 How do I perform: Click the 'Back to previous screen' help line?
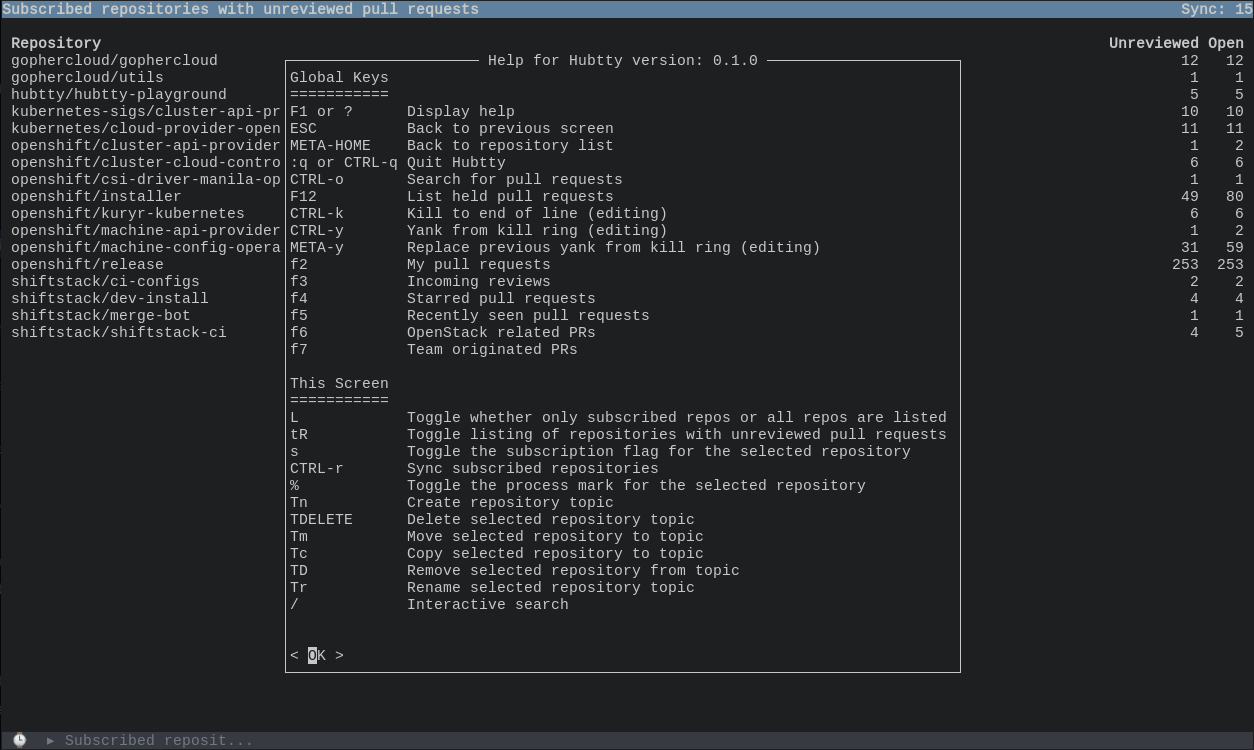(510, 128)
